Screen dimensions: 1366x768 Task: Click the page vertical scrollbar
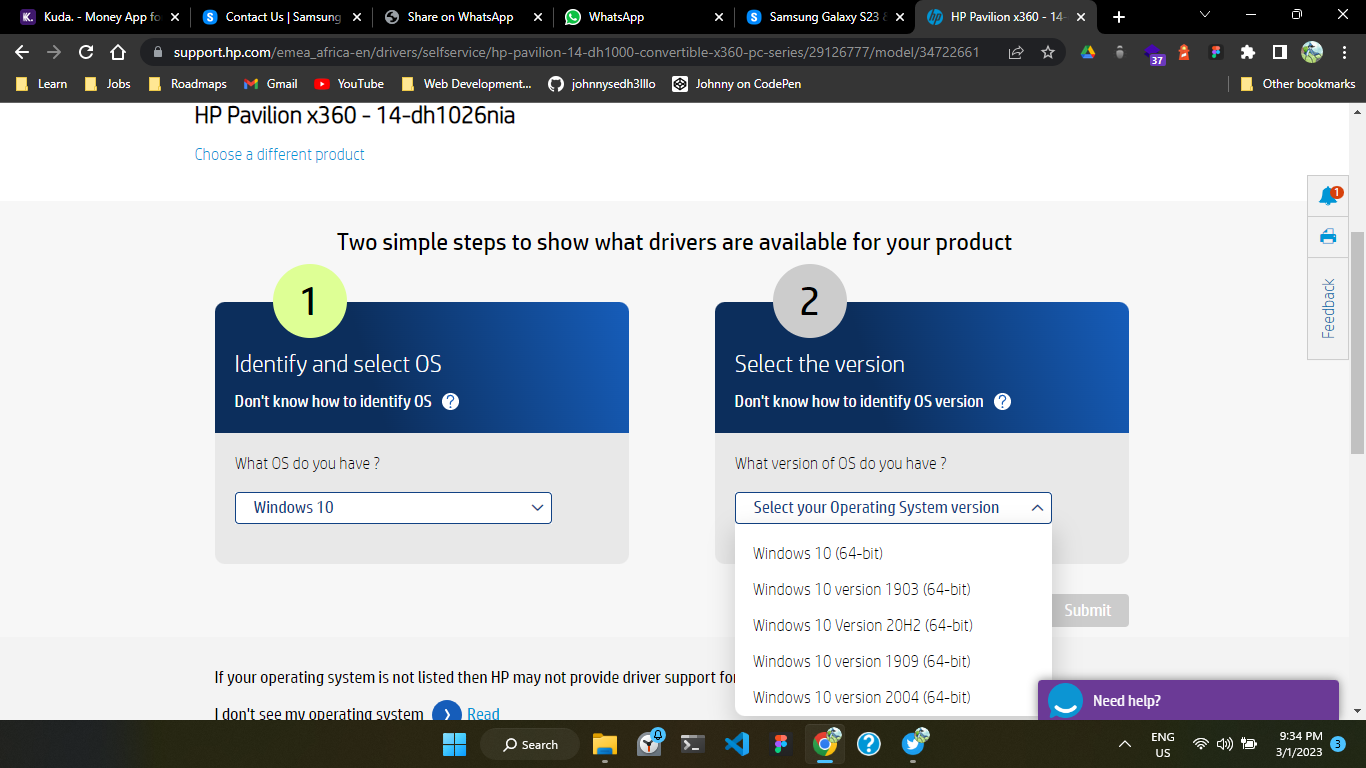[1358, 341]
